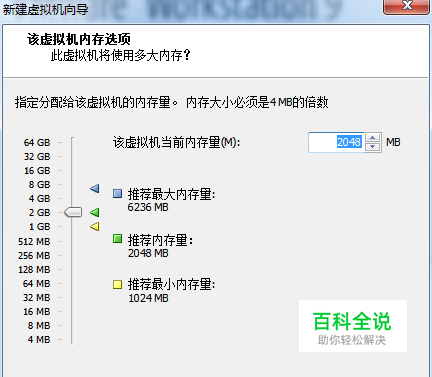Decrease memory with the spinner down arrow
This screenshot has width=432, height=377.
373,147
